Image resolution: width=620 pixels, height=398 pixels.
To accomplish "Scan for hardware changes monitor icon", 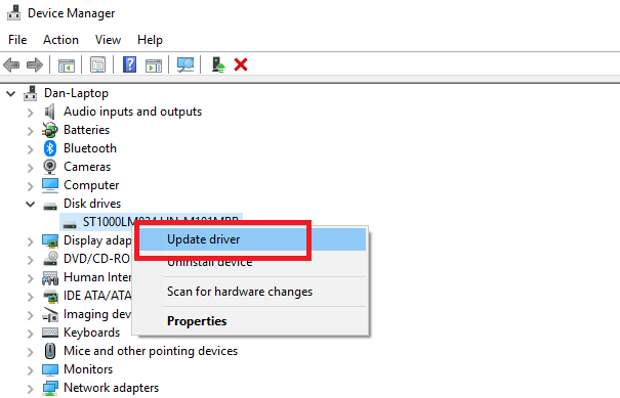I will (185, 64).
